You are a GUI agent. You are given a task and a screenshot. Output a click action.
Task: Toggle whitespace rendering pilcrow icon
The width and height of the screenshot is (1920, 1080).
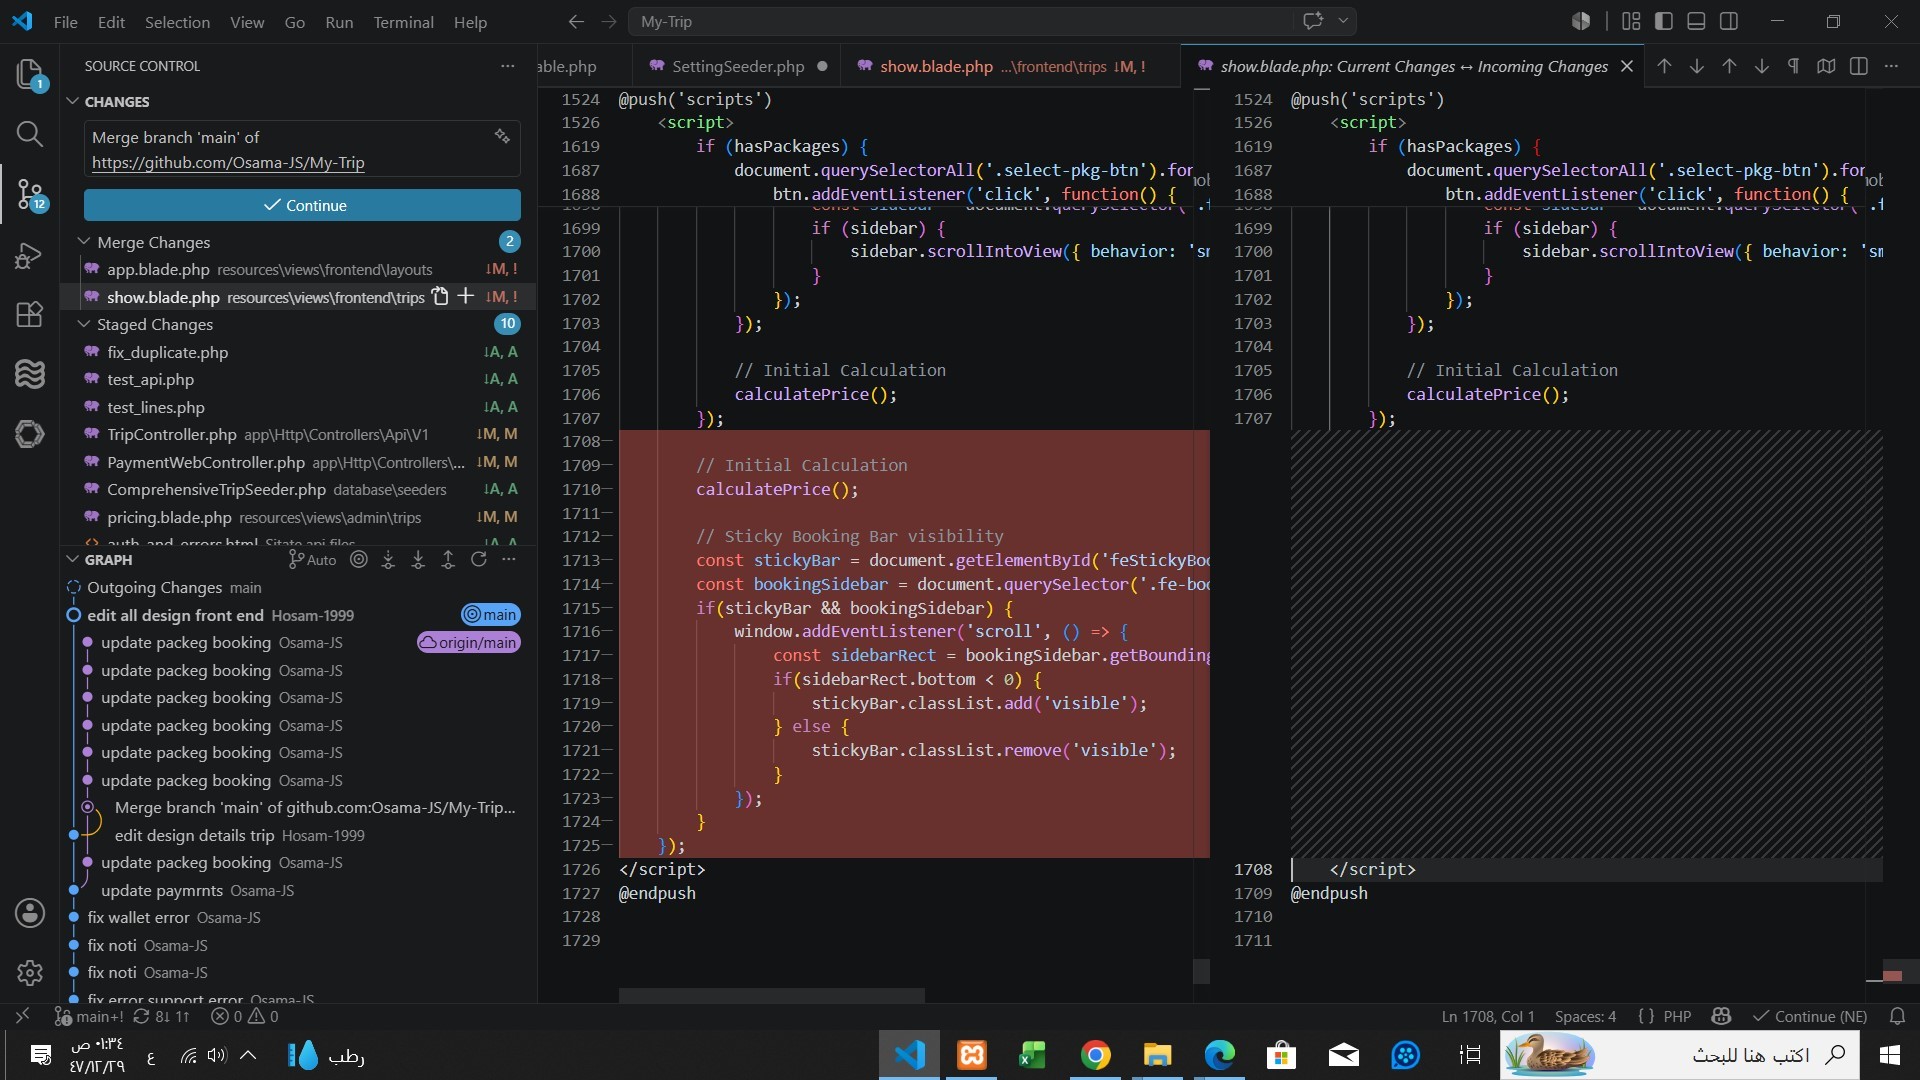click(1794, 66)
